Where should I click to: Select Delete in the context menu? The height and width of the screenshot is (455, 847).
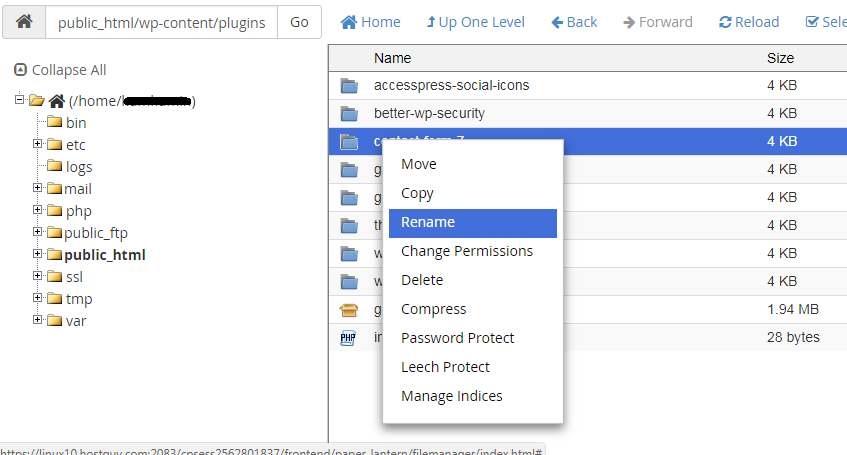click(422, 280)
